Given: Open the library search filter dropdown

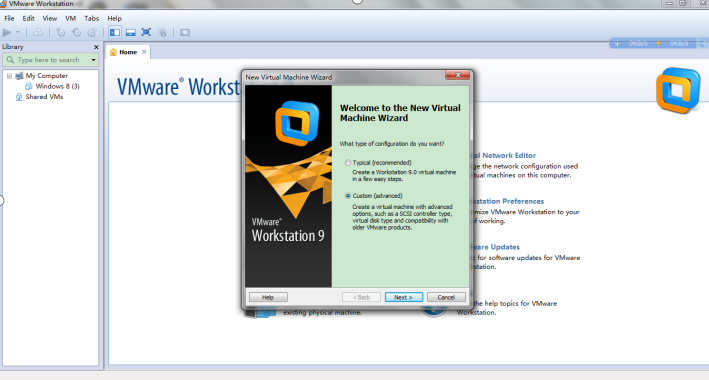Looking at the screenshot, I should (x=93, y=60).
